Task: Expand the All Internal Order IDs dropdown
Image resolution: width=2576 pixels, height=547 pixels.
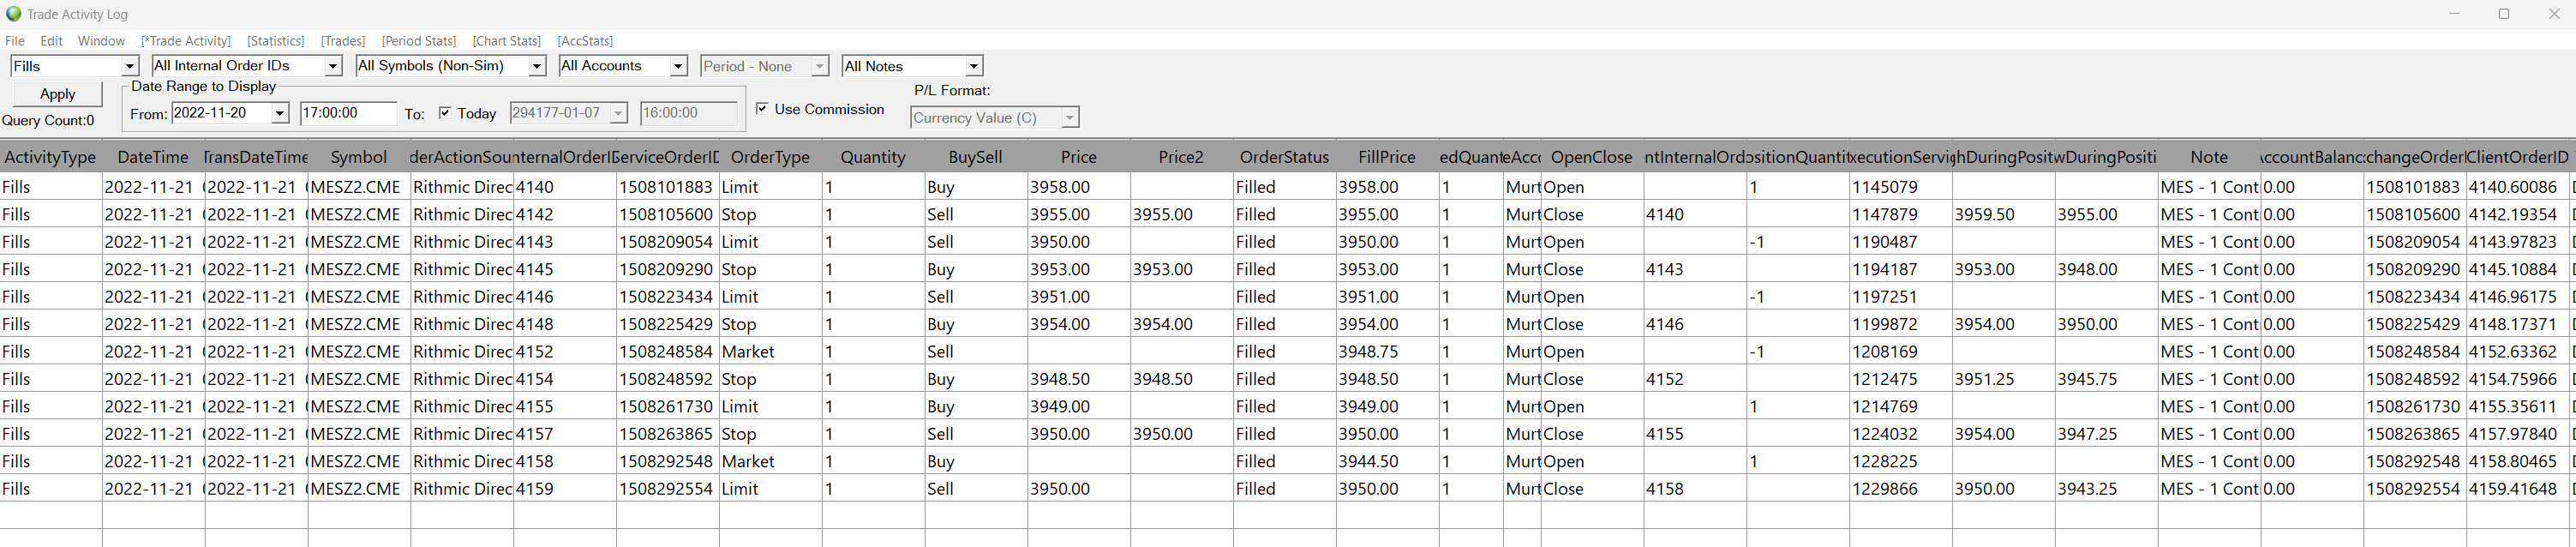Action: click(333, 66)
